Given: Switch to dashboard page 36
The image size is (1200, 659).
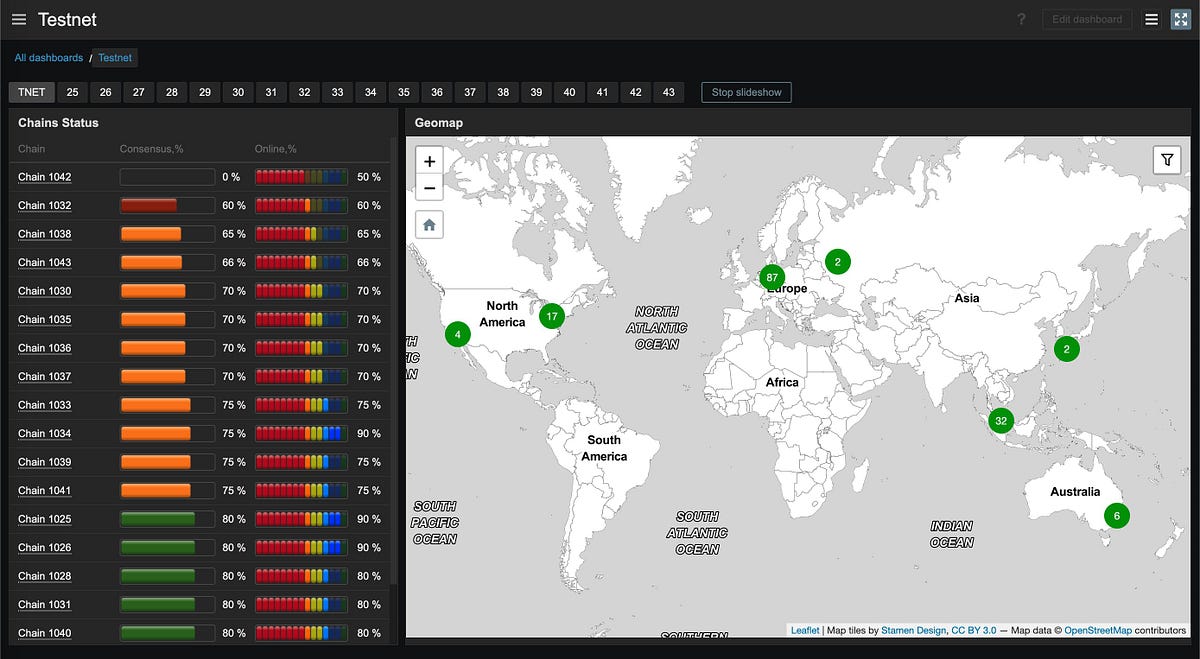Looking at the screenshot, I should pyautogui.click(x=437, y=92).
